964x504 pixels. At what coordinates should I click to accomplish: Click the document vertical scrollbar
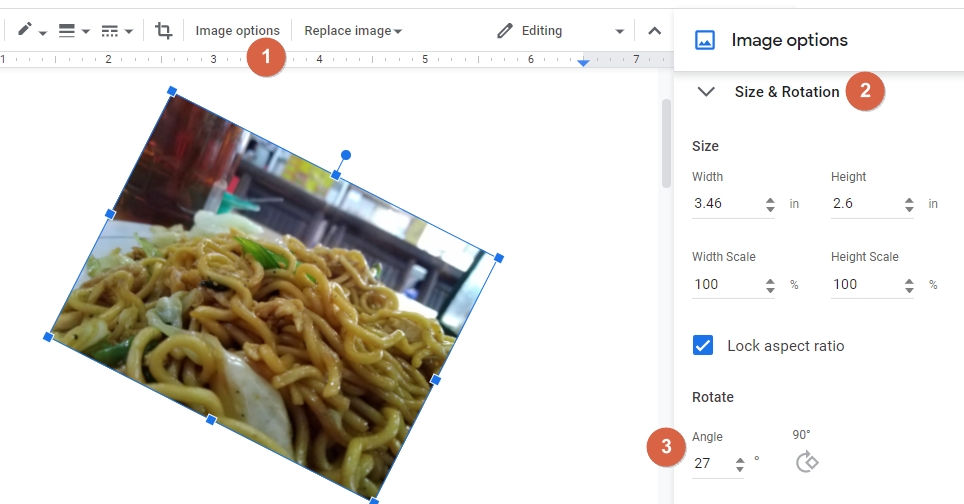pyautogui.click(x=666, y=143)
